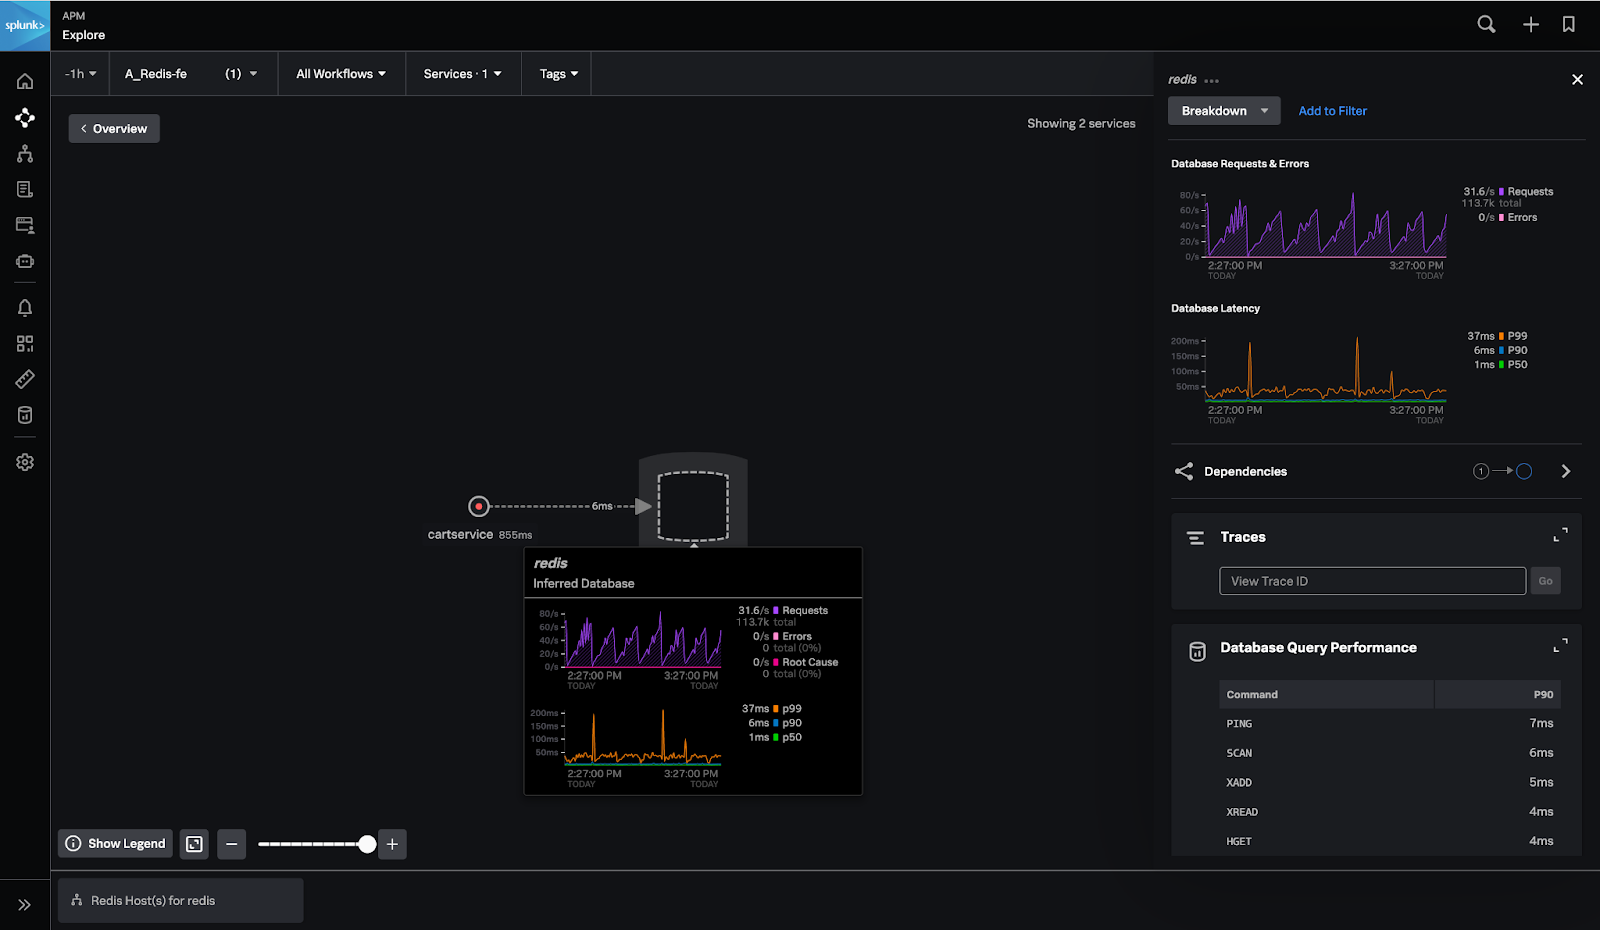Image resolution: width=1600 pixels, height=930 pixels.
Task: Open the settings gear in the sidebar
Action: click(x=25, y=461)
